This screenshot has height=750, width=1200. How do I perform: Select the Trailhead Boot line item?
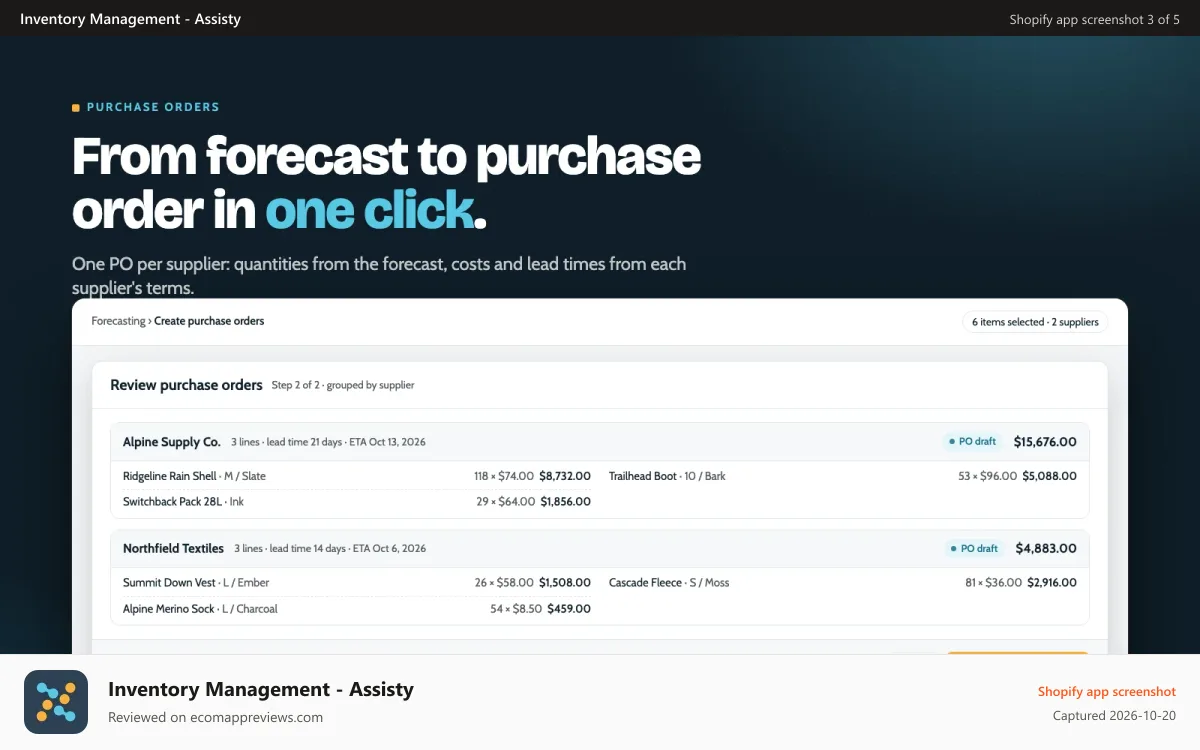[x=667, y=476]
